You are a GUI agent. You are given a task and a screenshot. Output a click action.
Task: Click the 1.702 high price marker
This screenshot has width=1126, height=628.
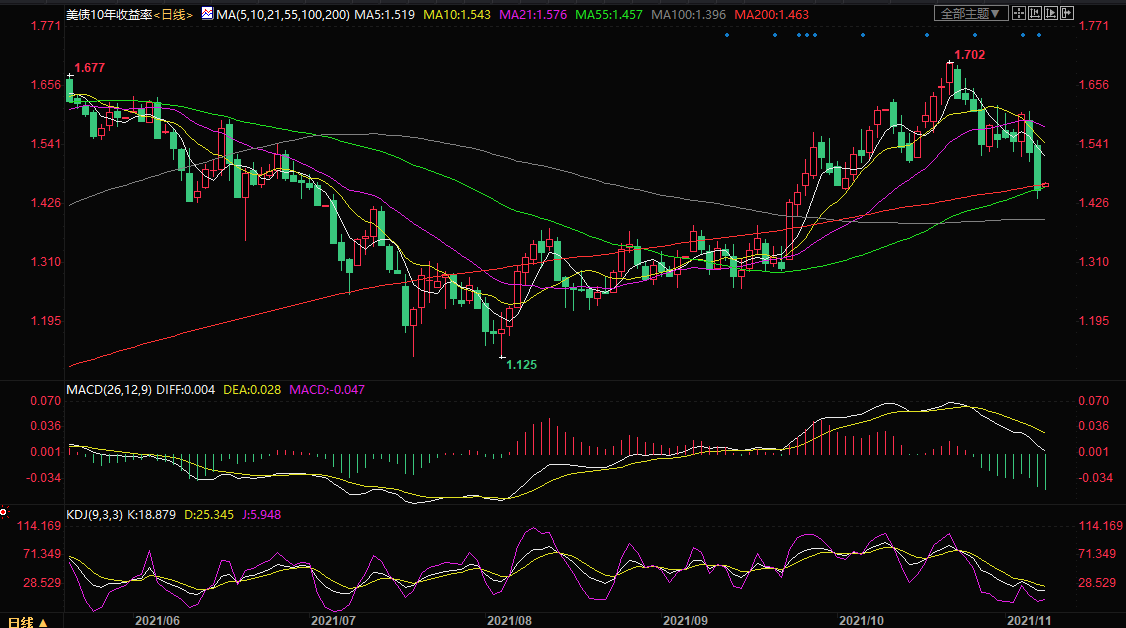969,56
